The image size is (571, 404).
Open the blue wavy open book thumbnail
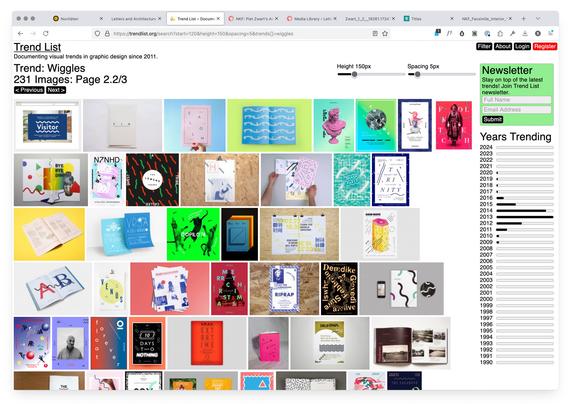(x=269, y=125)
